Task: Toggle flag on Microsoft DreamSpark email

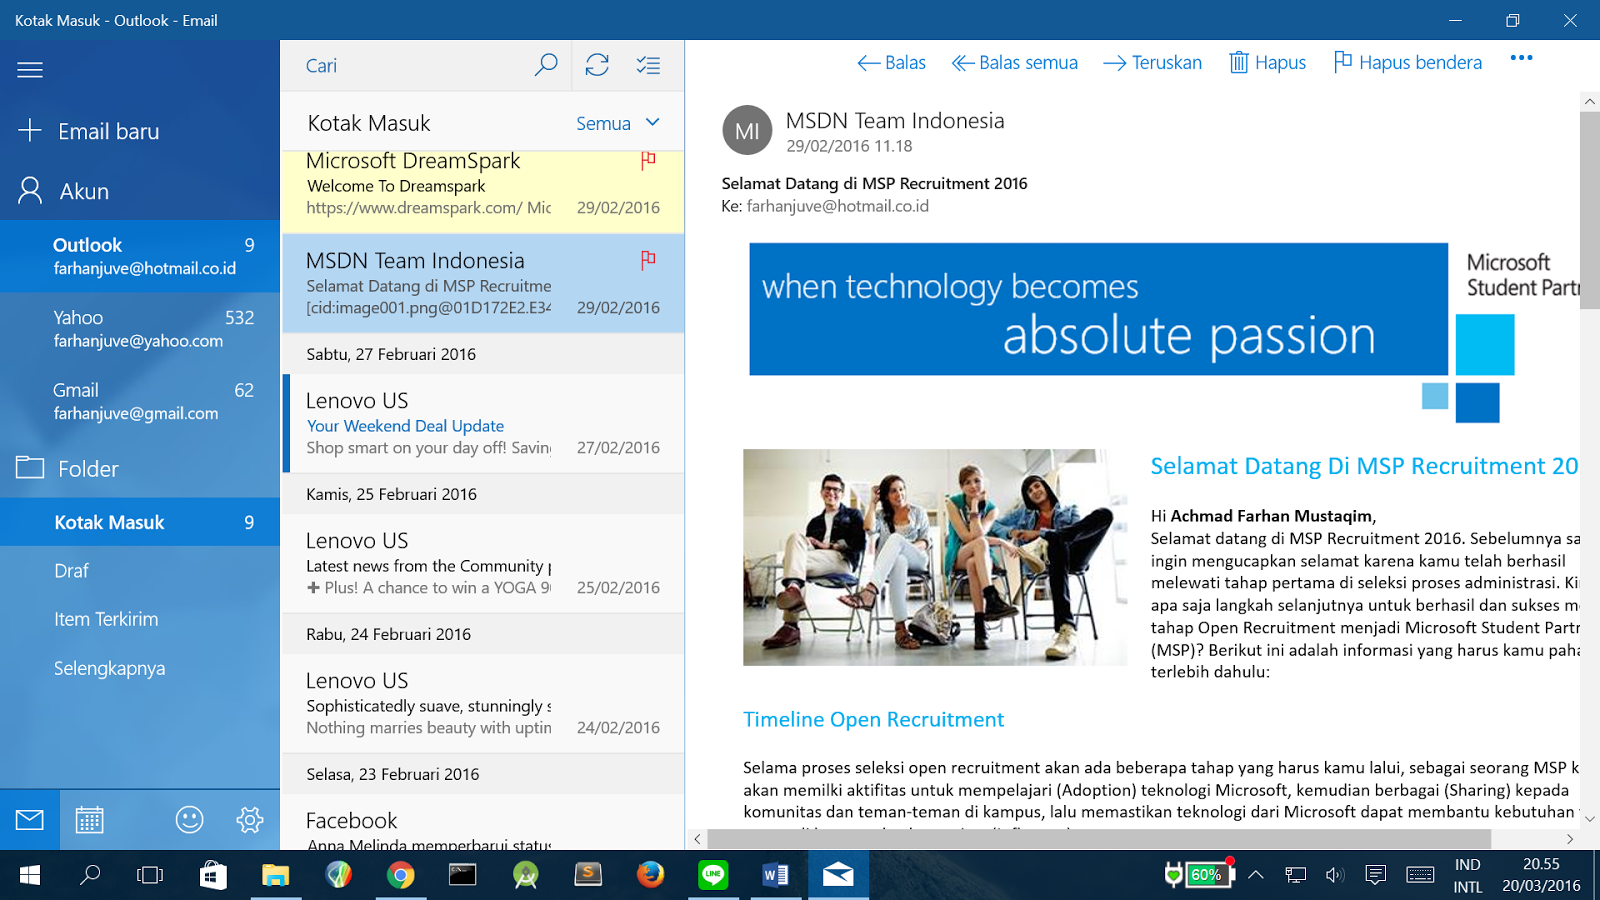Action: tap(648, 160)
